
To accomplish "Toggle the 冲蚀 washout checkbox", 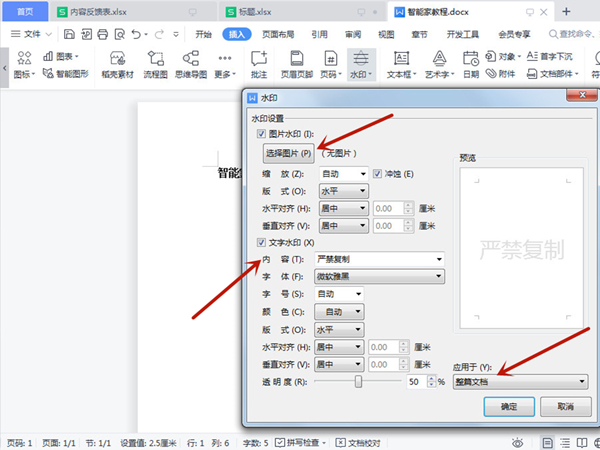I will 378,173.
